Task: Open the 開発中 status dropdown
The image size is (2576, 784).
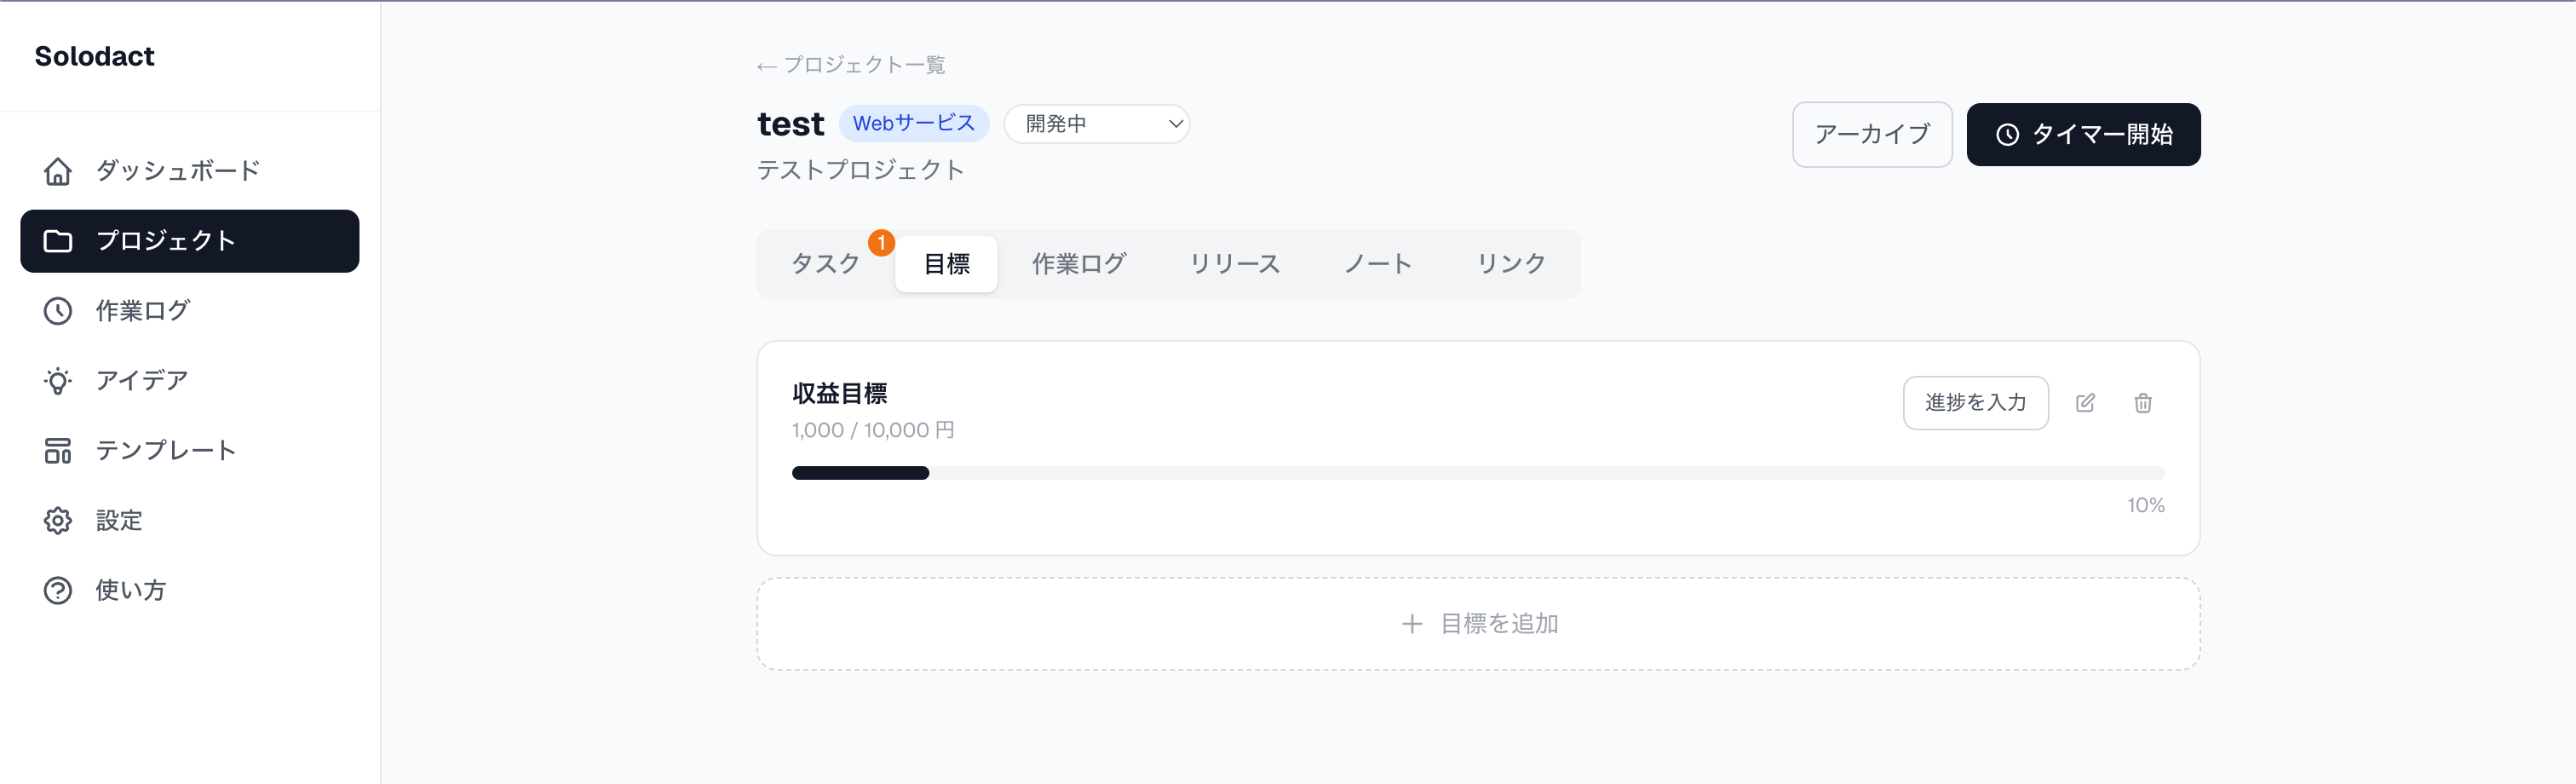Action: [x=1097, y=124]
